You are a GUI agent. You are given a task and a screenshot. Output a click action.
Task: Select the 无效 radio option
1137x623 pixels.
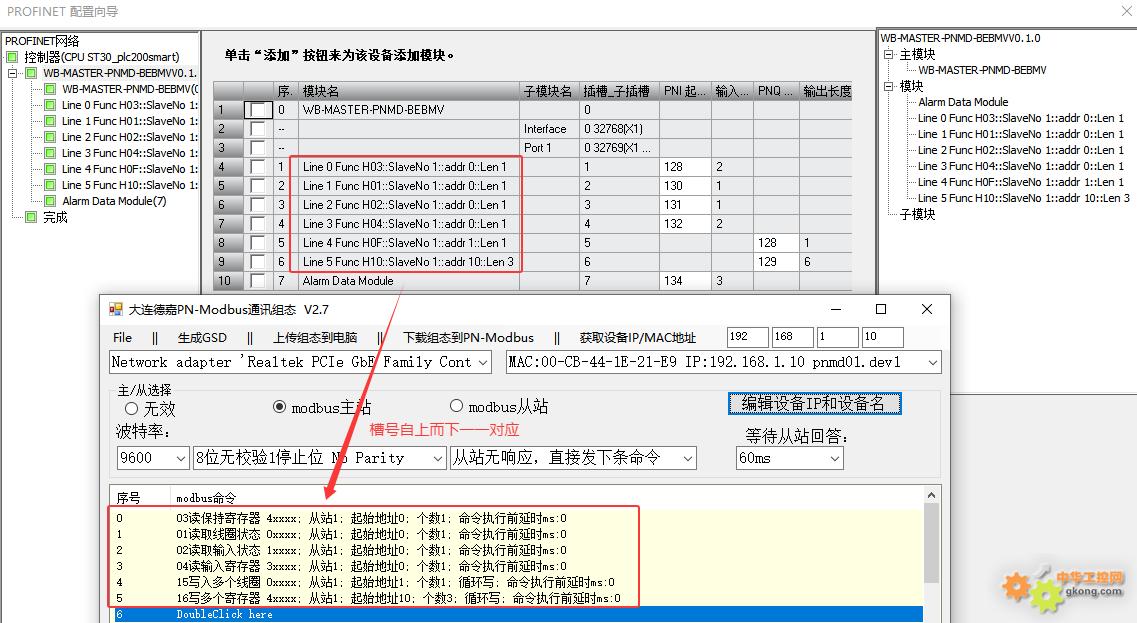pos(131,408)
